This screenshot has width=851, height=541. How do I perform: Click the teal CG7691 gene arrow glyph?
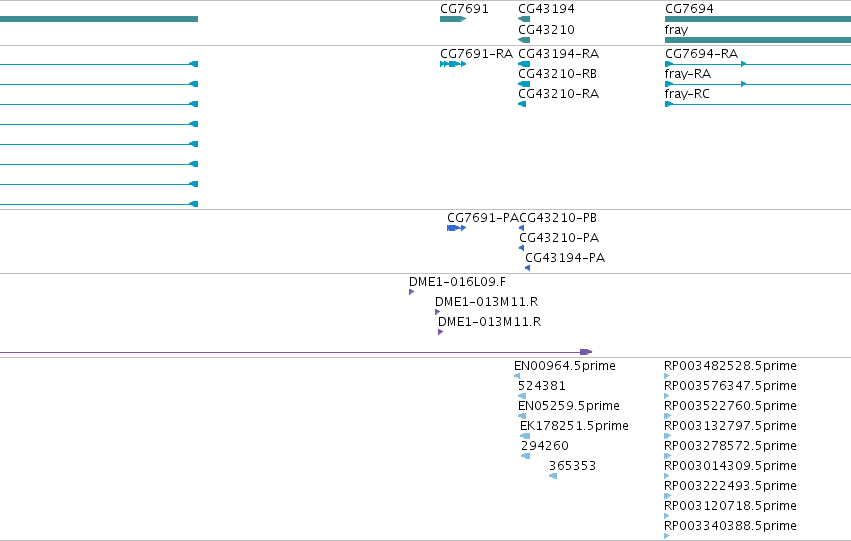click(453, 19)
